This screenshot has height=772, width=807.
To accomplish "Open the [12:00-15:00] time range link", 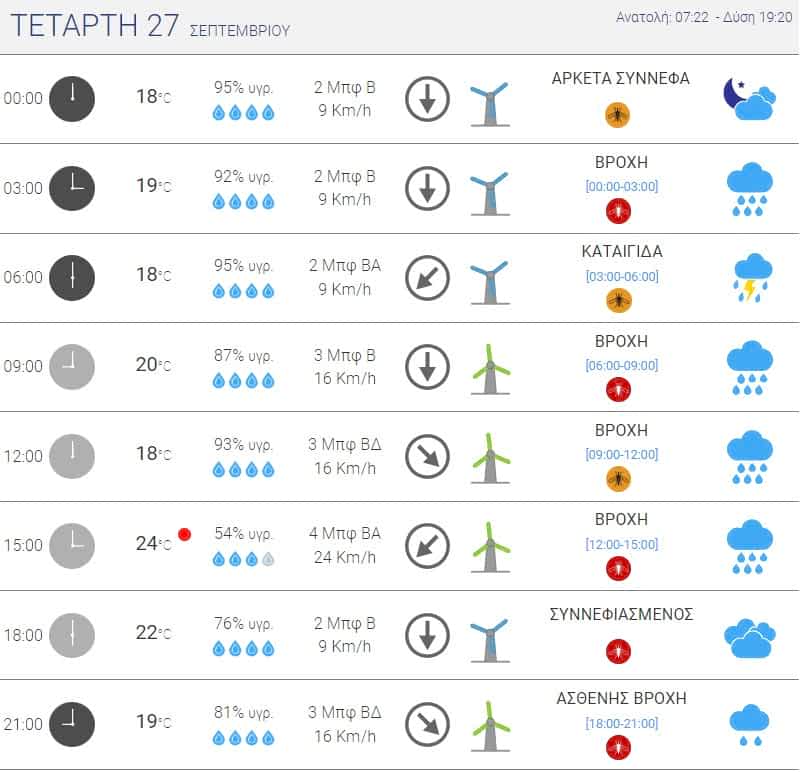I will click(x=622, y=544).
